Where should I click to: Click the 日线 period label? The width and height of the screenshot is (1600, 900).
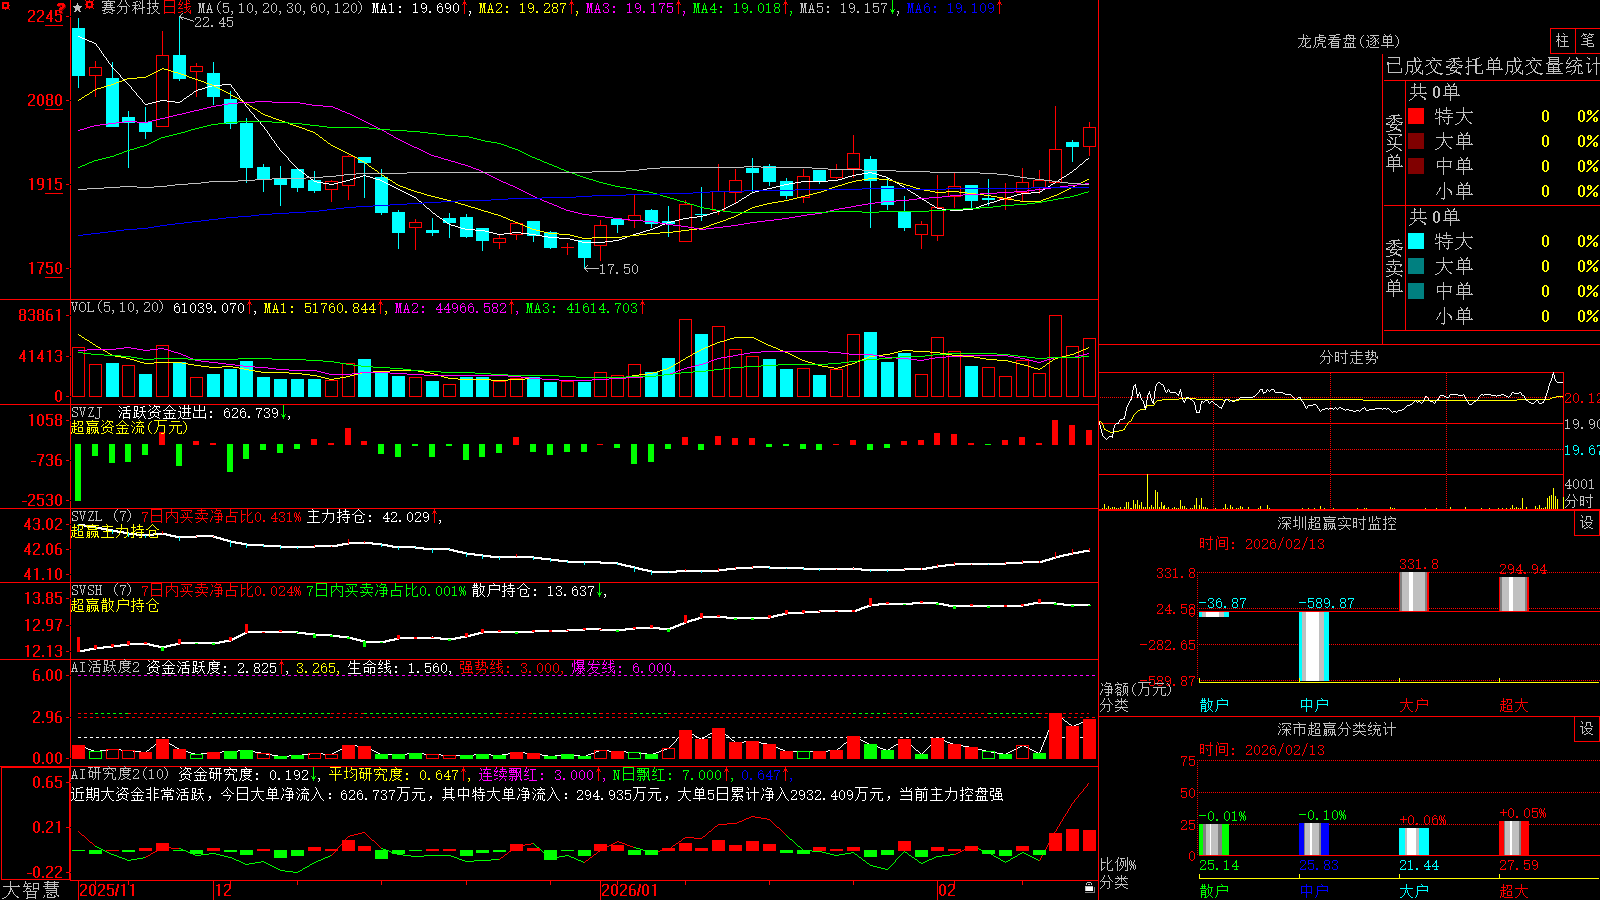[177, 8]
